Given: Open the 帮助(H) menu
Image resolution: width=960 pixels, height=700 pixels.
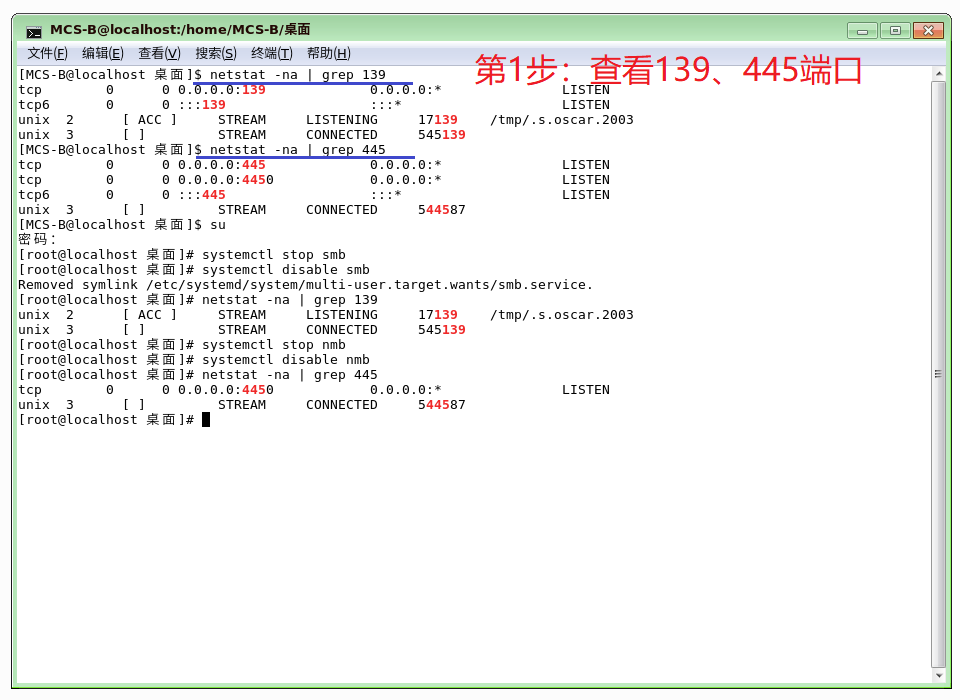Looking at the screenshot, I should [x=329, y=53].
